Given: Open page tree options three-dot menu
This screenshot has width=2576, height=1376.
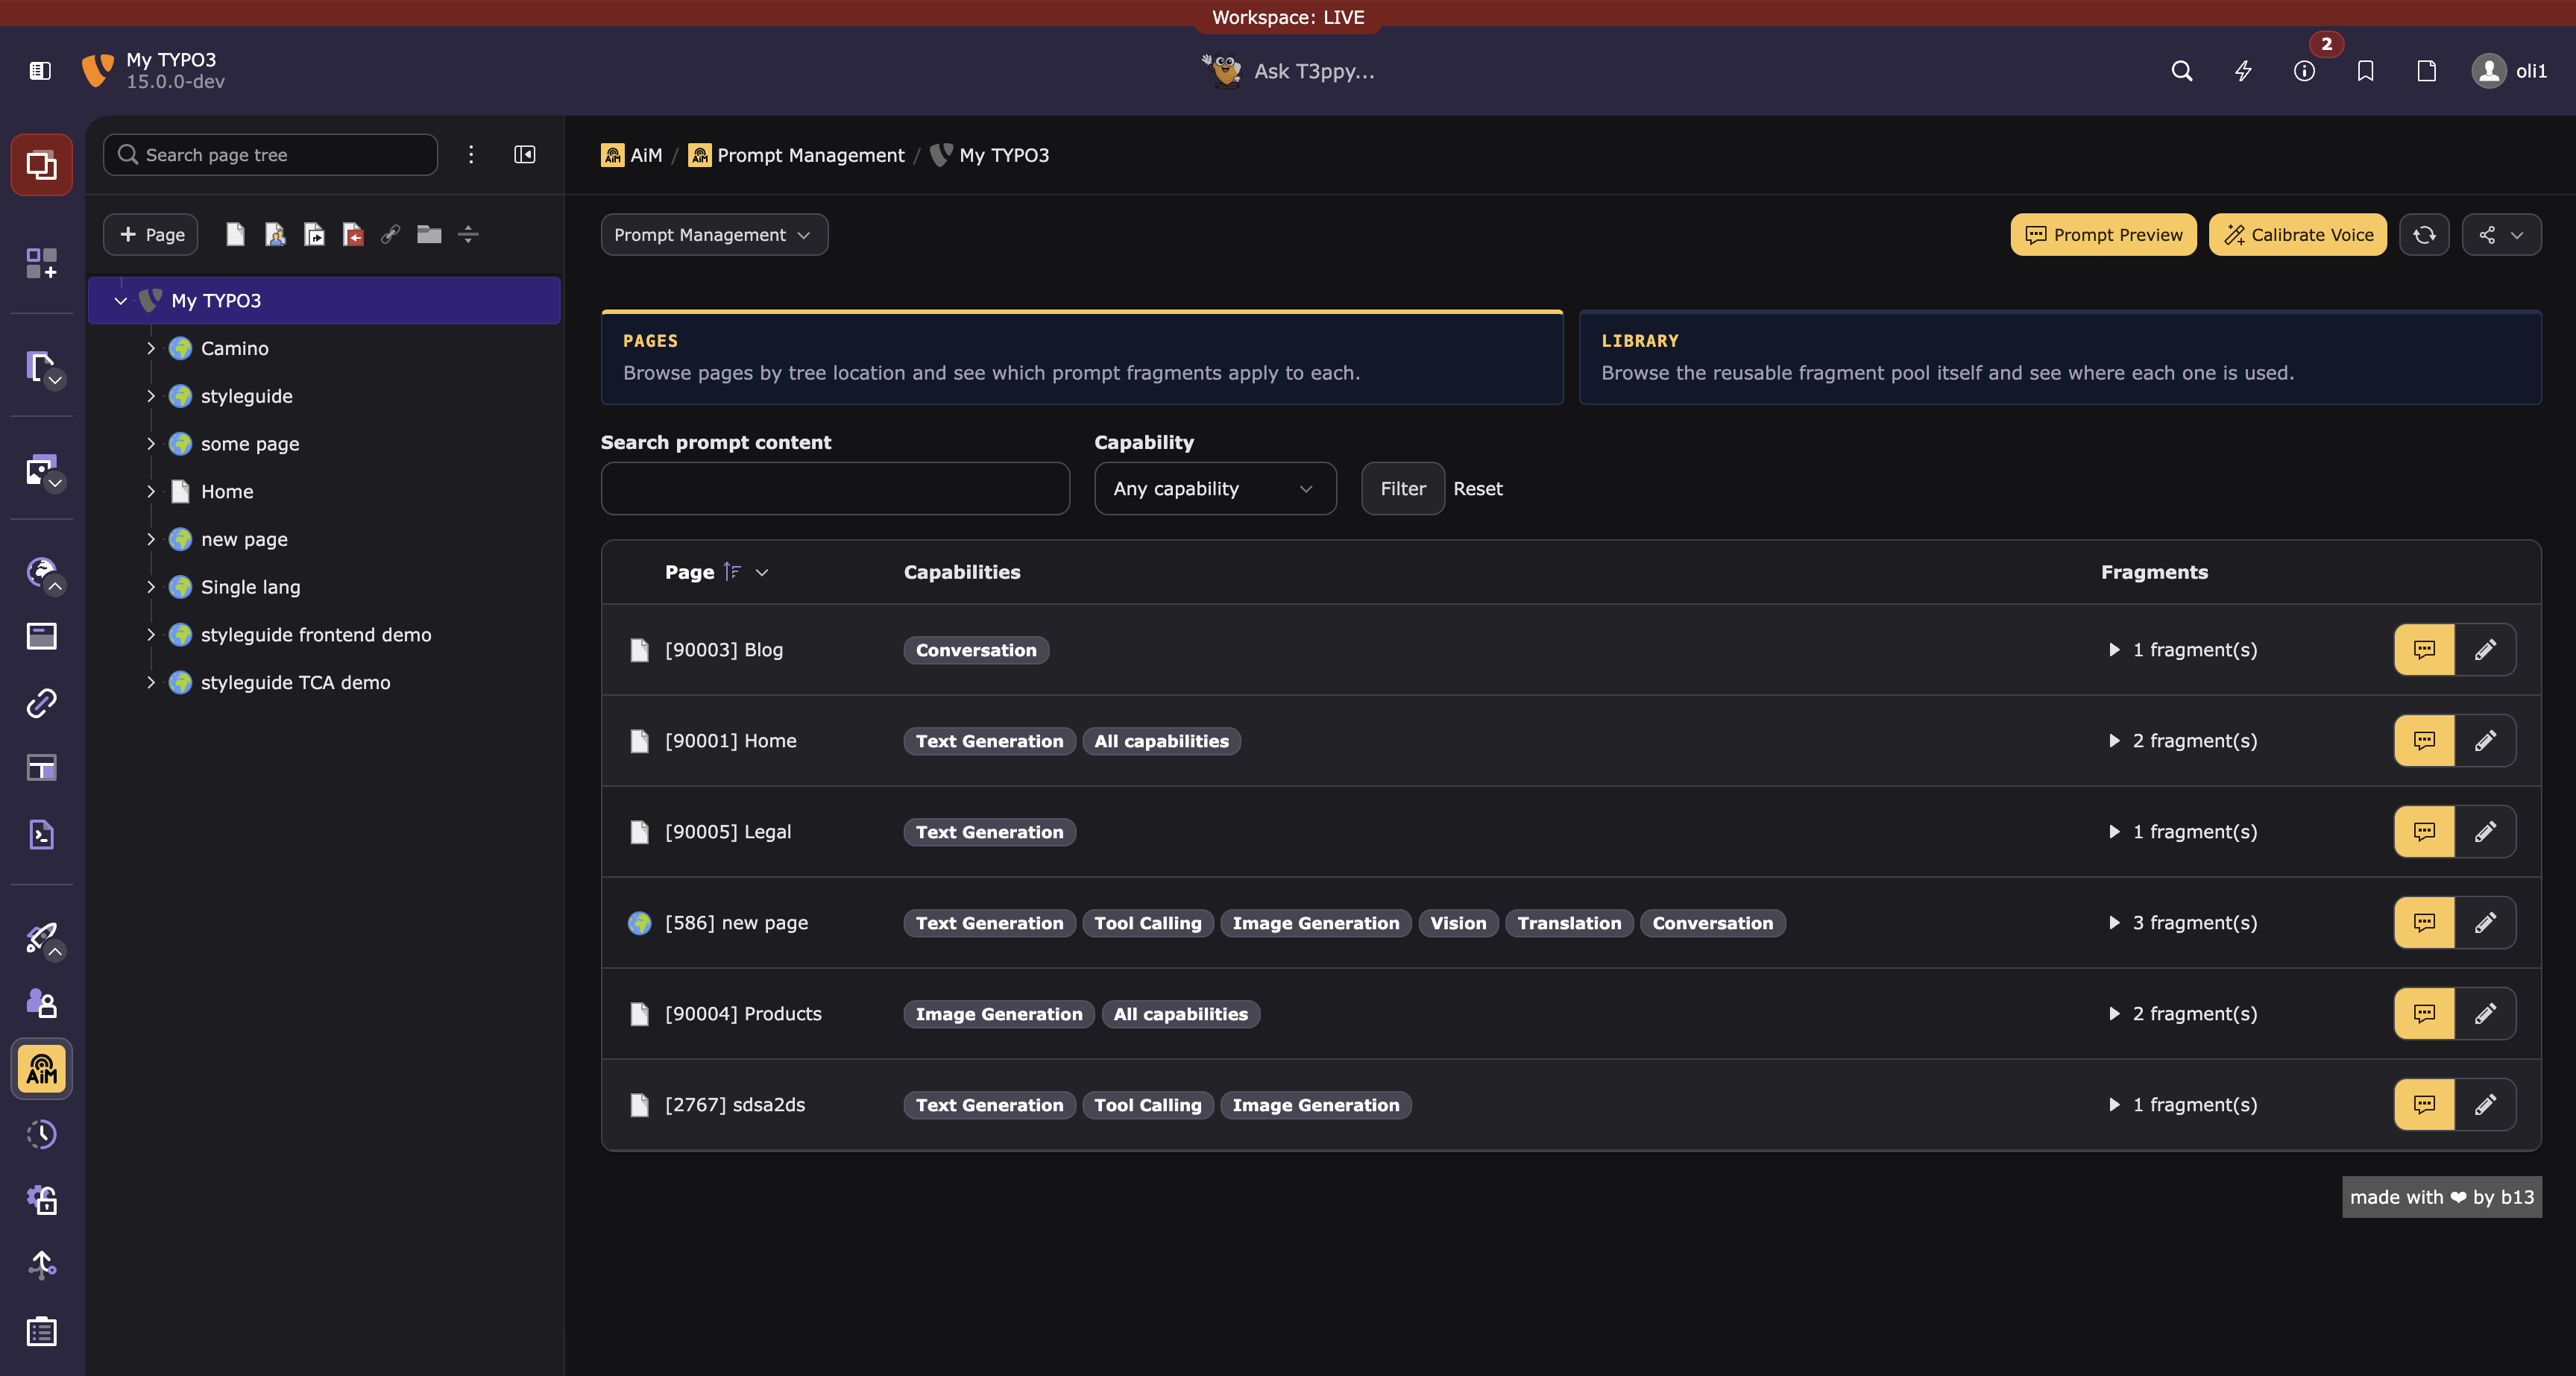Looking at the screenshot, I should click(471, 155).
